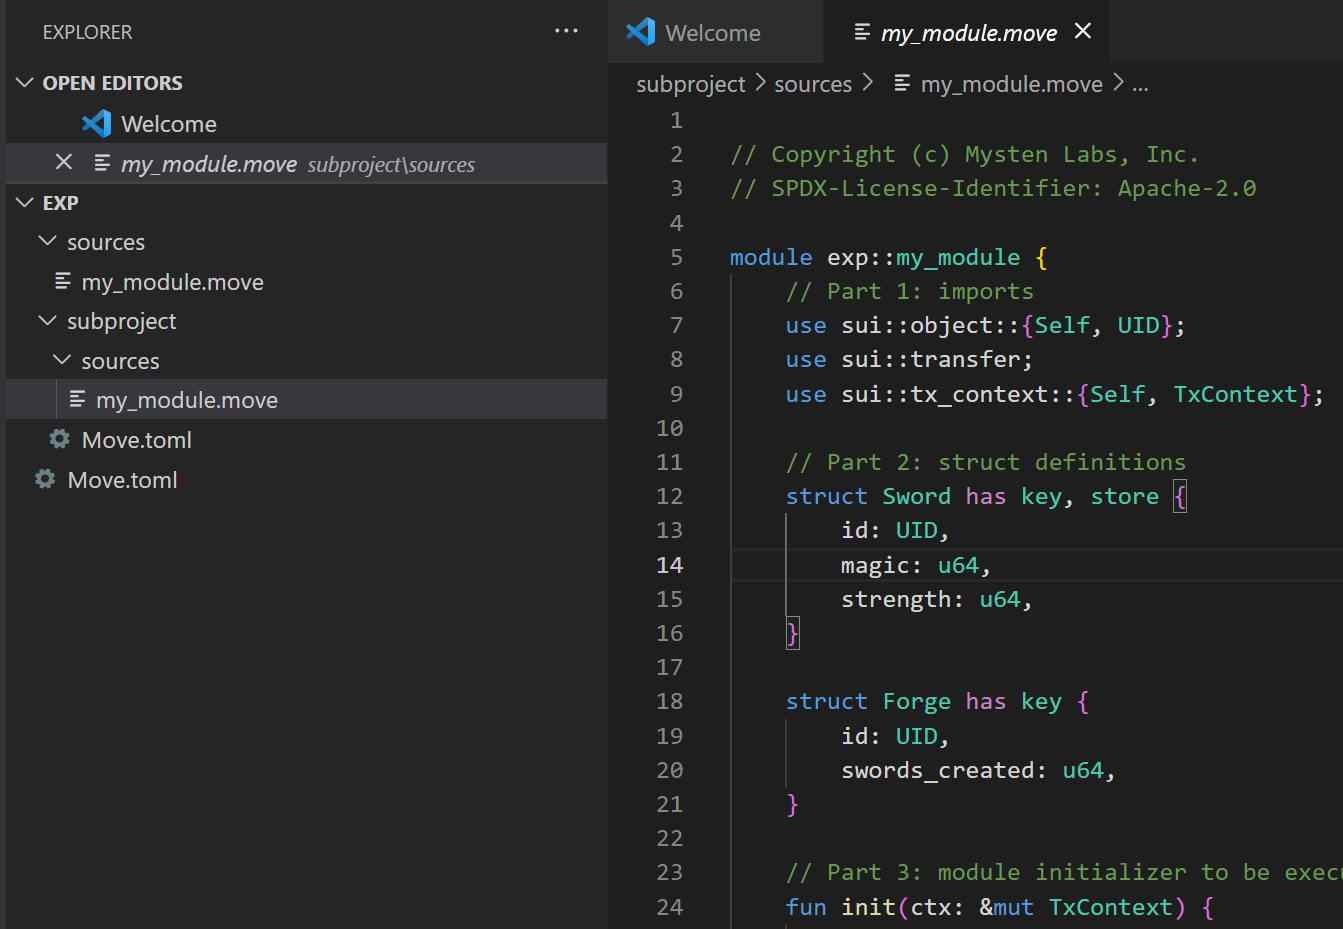Click line number 14 in the editor
The image size is (1343, 929).
click(x=670, y=564)
